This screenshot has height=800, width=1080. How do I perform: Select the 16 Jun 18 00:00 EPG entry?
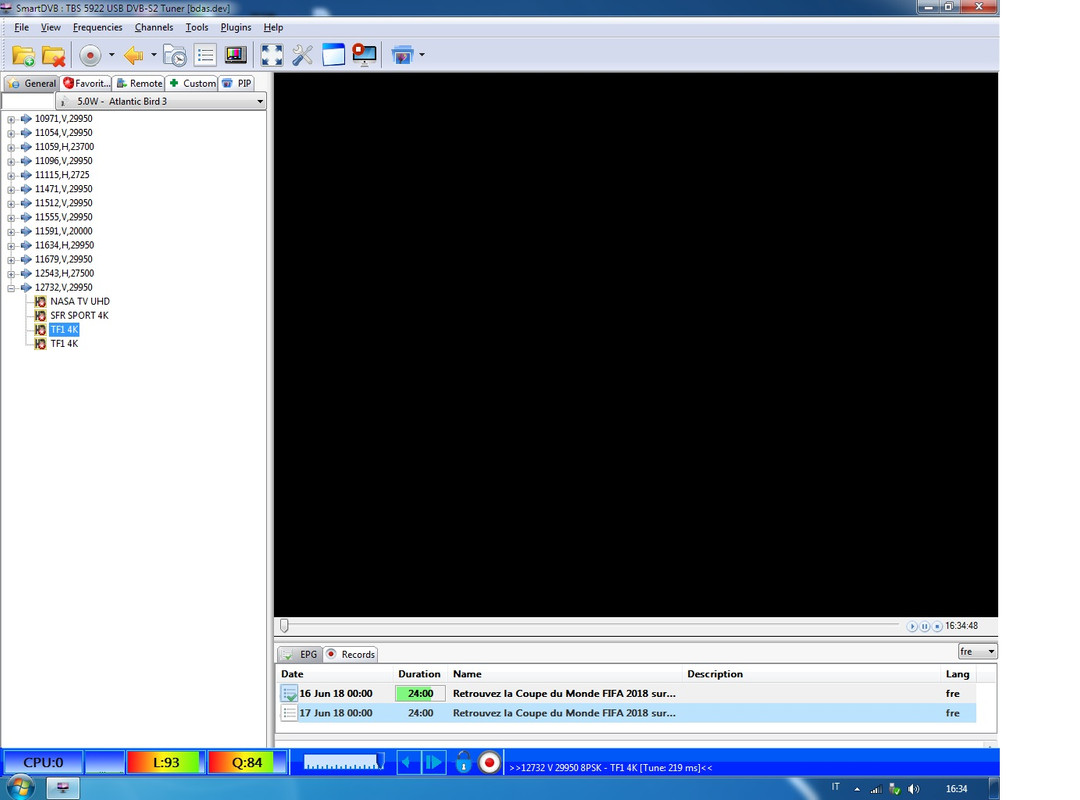pyautogui.click(x=627, y=694)
